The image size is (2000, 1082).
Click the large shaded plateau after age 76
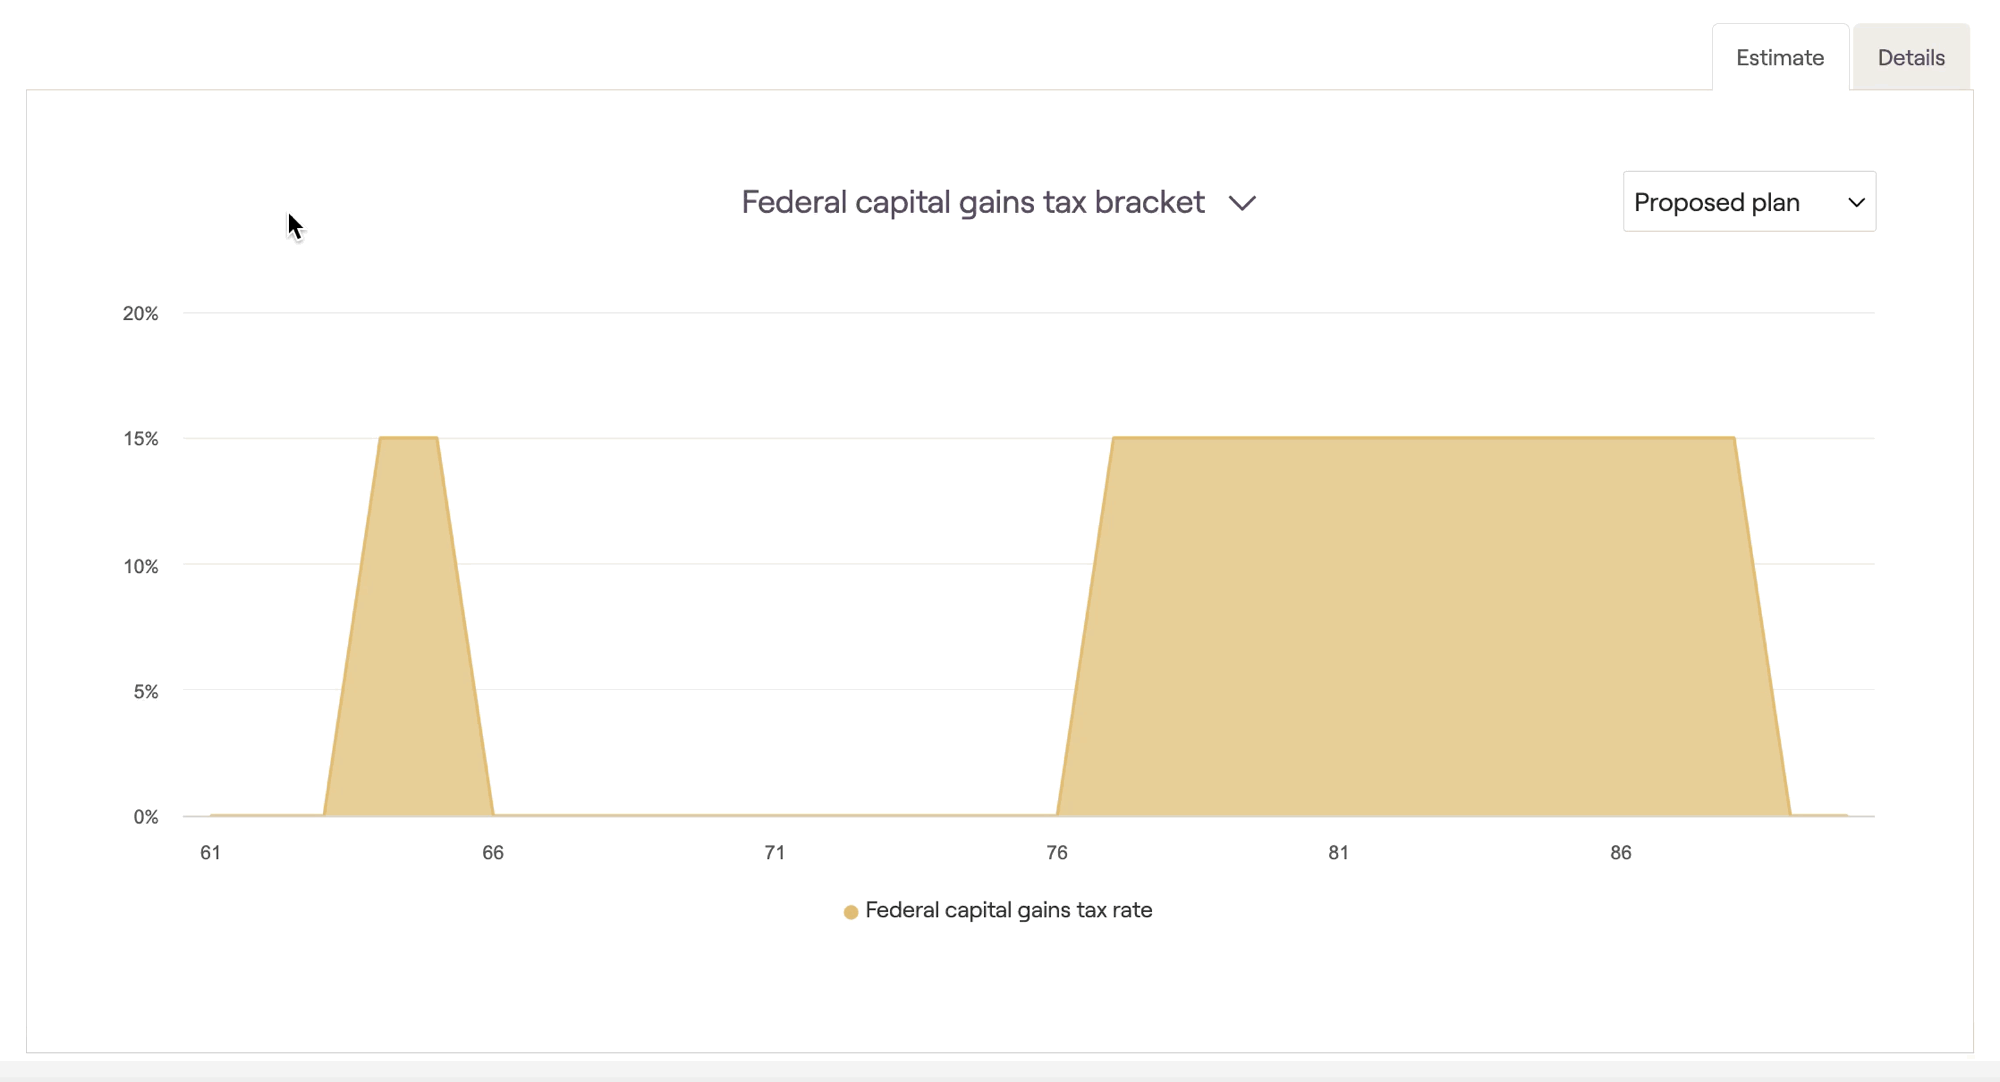click(1420, 630)
